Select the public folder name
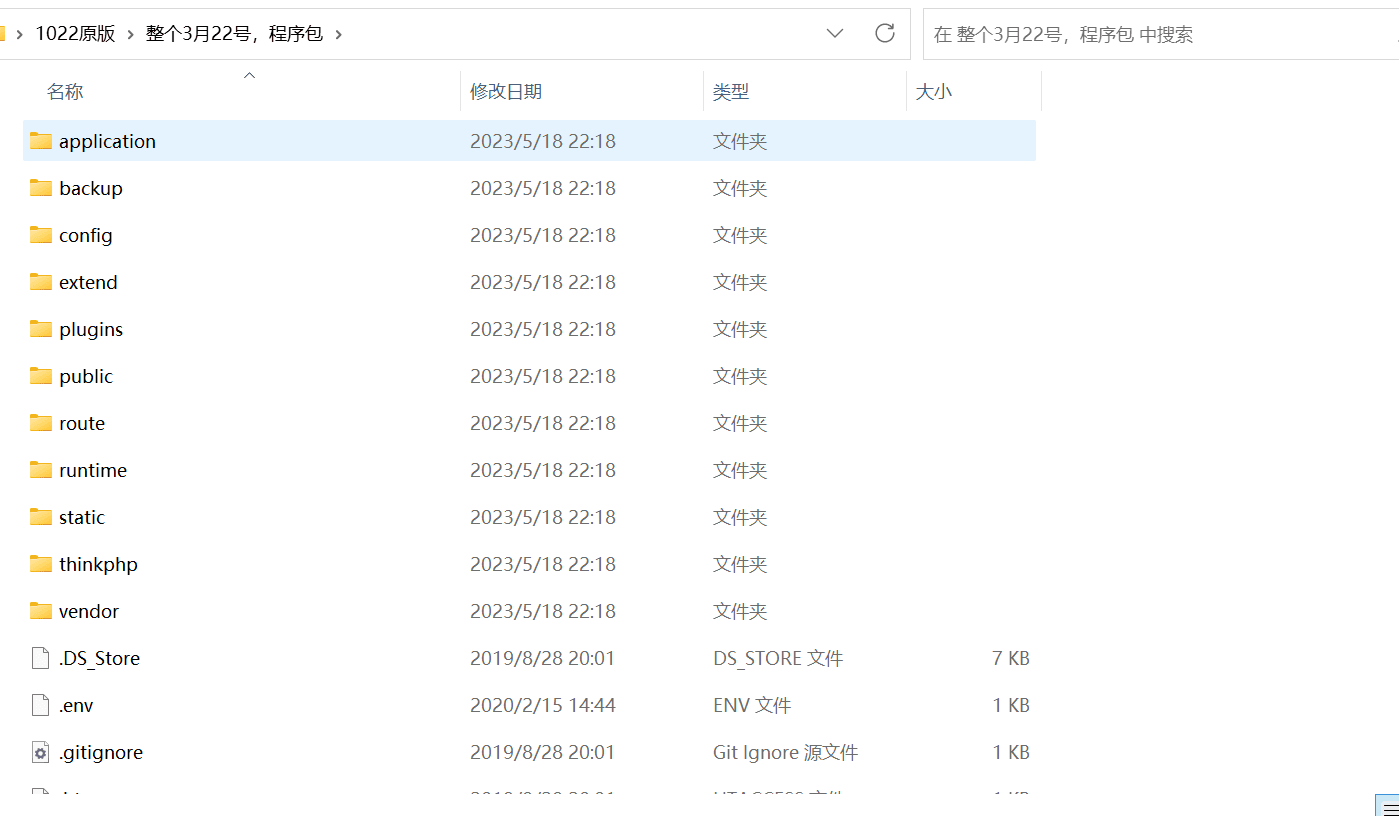This screenshot has width=1399, height=816. click(x=86, y=376)
